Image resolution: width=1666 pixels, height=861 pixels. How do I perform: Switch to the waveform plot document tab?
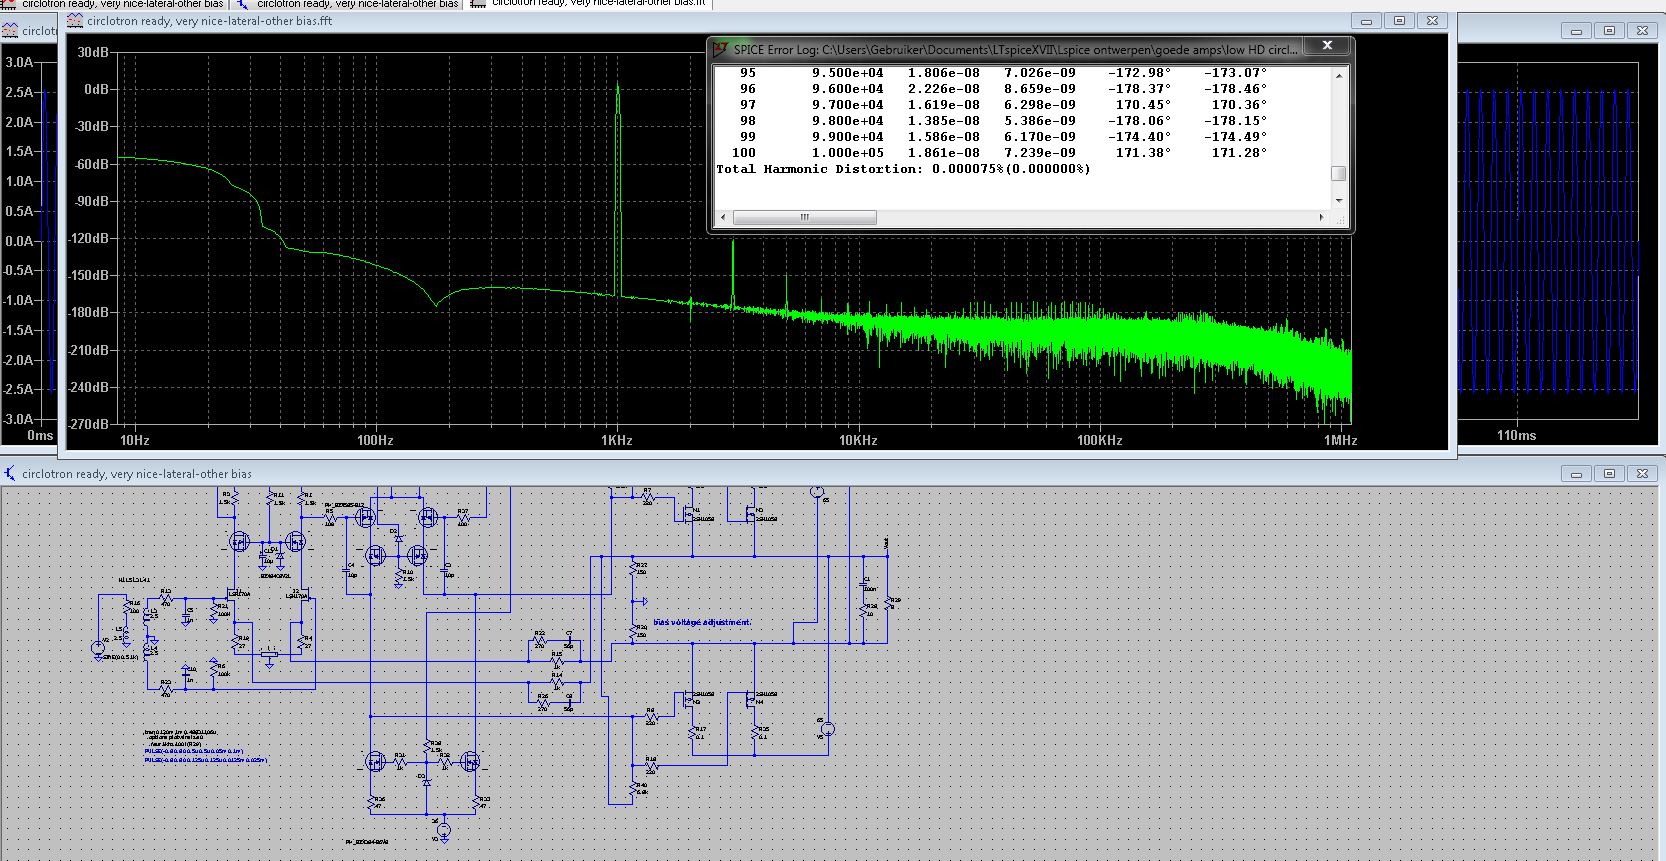pos(114,4)
